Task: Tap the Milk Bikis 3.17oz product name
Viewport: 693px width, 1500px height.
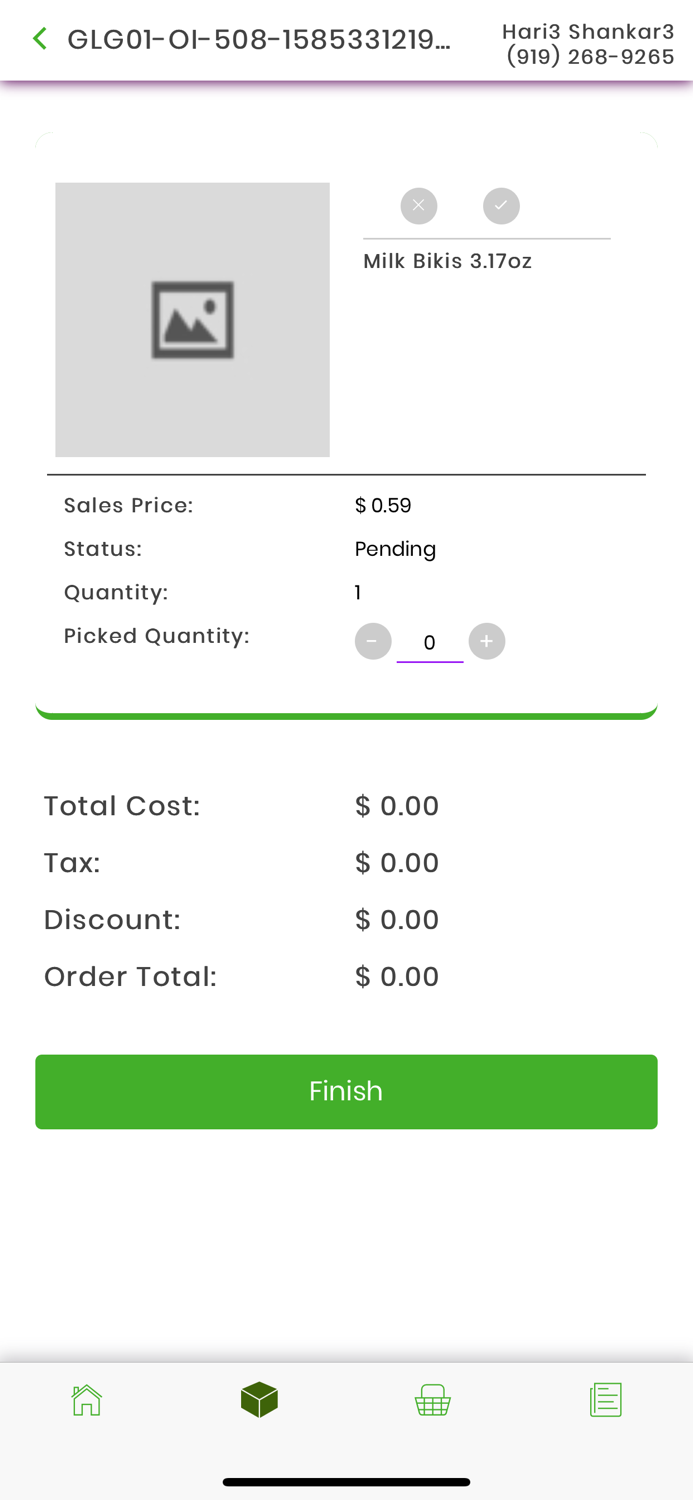Action: click(x=447, y=262)
